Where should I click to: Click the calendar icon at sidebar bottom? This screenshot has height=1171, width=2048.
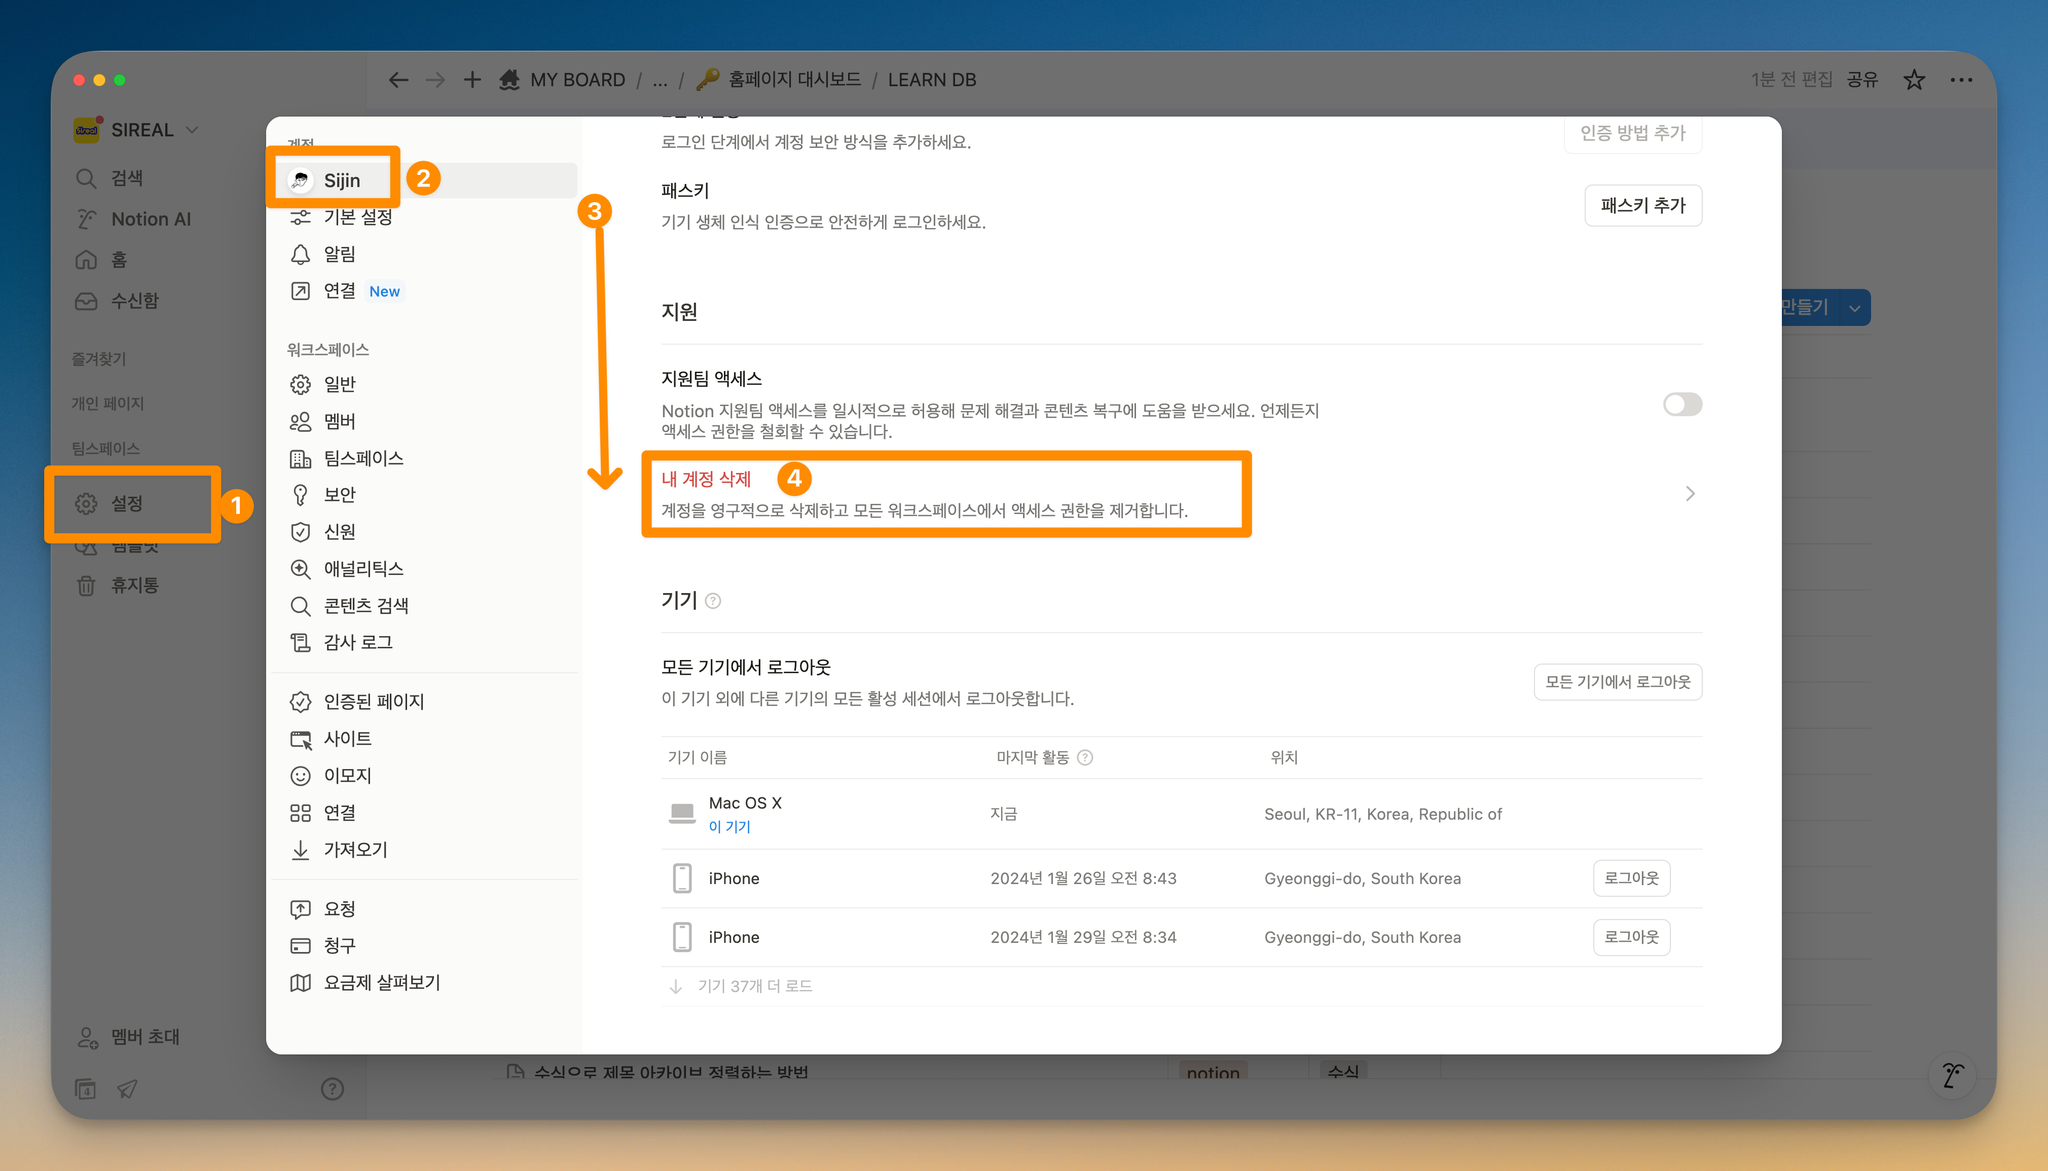click(x=86, y=1089)
